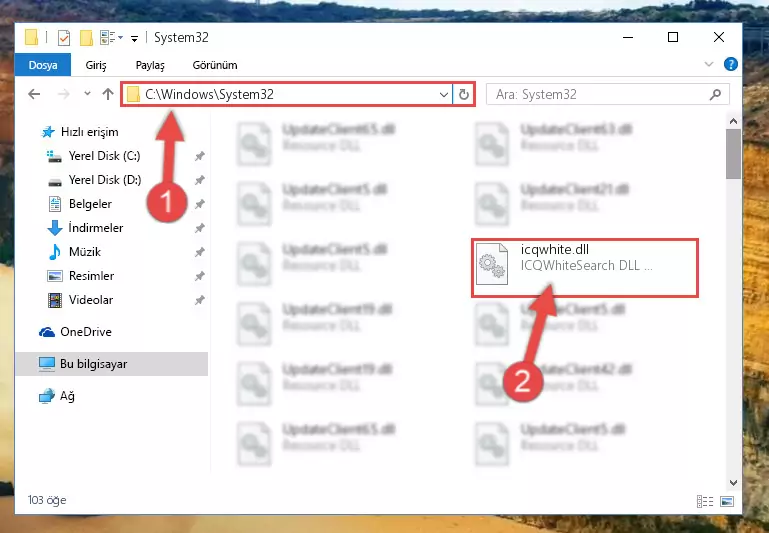Open the address bar history dropdown

(444, 94)
